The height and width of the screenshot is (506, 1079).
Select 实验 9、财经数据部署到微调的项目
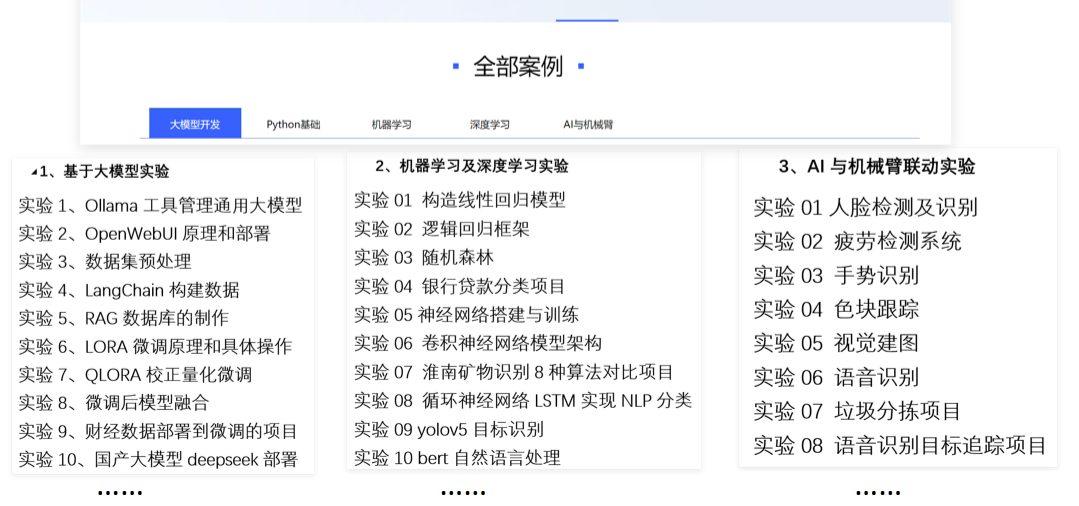coord(158,432)
